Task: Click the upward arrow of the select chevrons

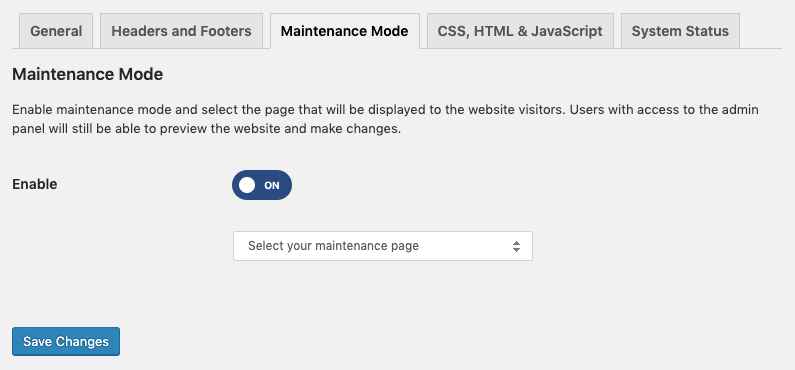Action: point(516,243)
